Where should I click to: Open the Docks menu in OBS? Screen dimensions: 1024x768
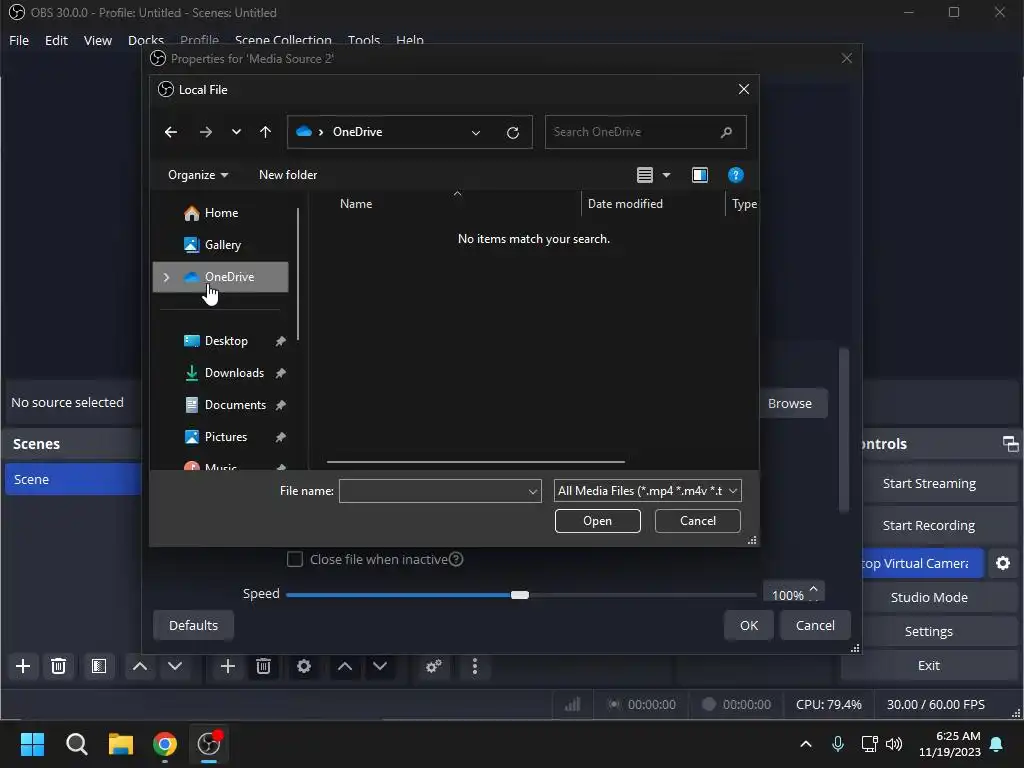(x=146, y=40)
